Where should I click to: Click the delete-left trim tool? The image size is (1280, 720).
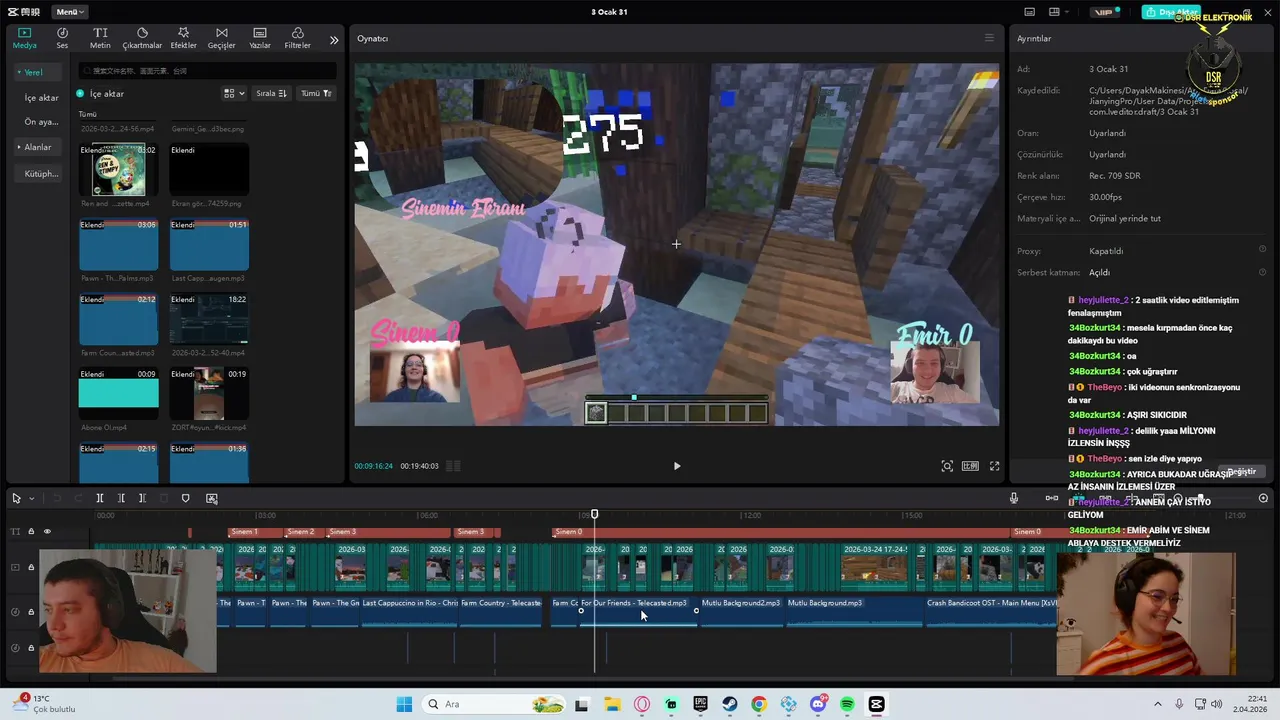[x=121, y=498]
